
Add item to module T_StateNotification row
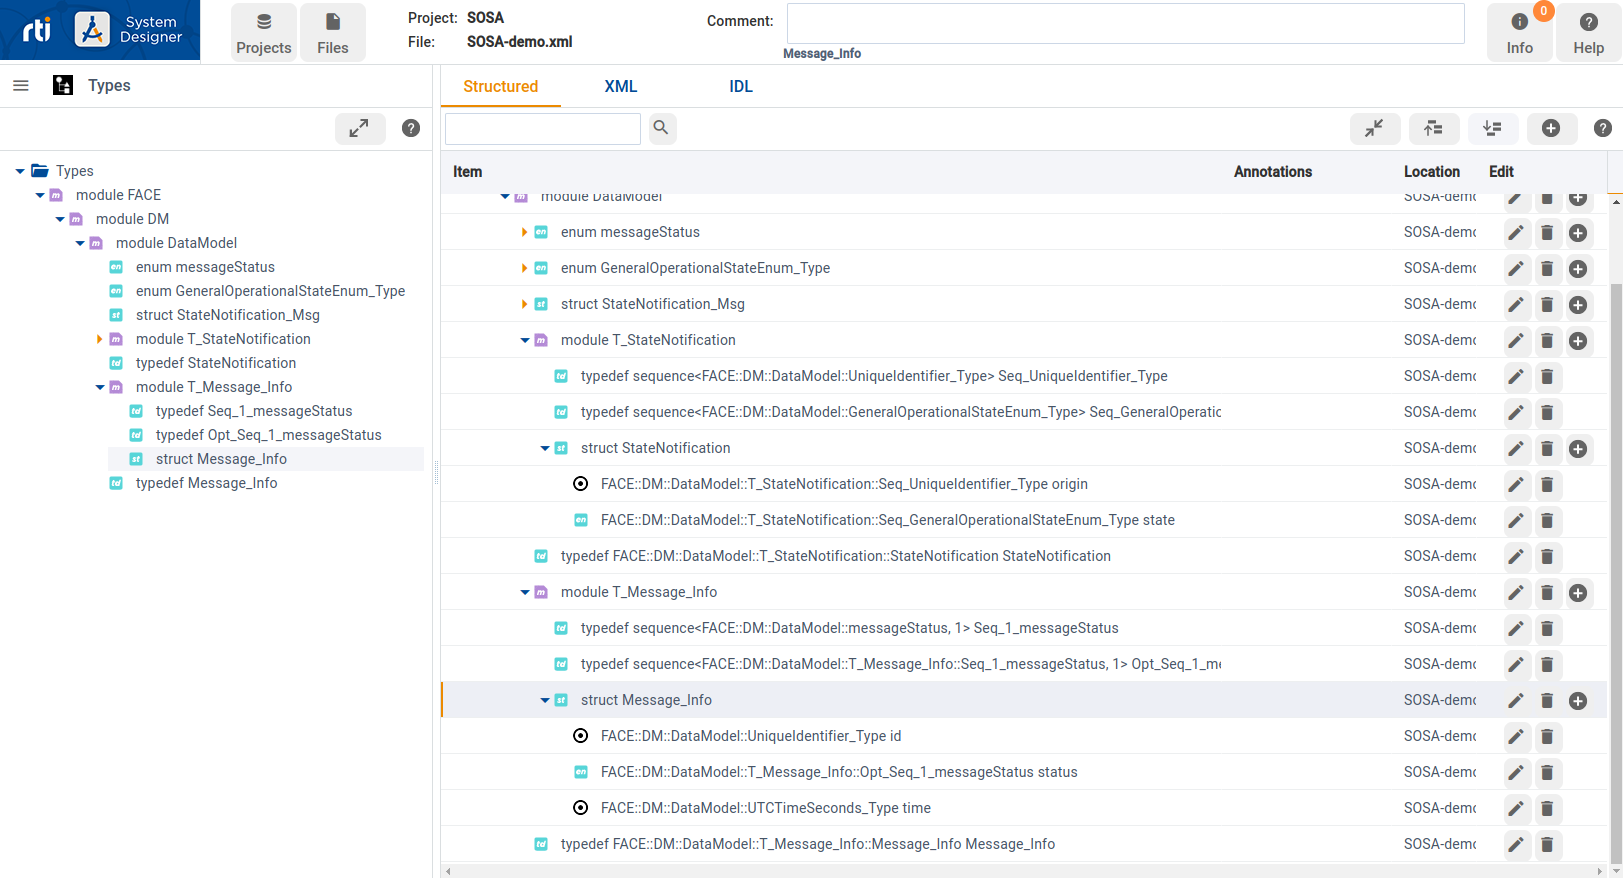[1578, 341]
